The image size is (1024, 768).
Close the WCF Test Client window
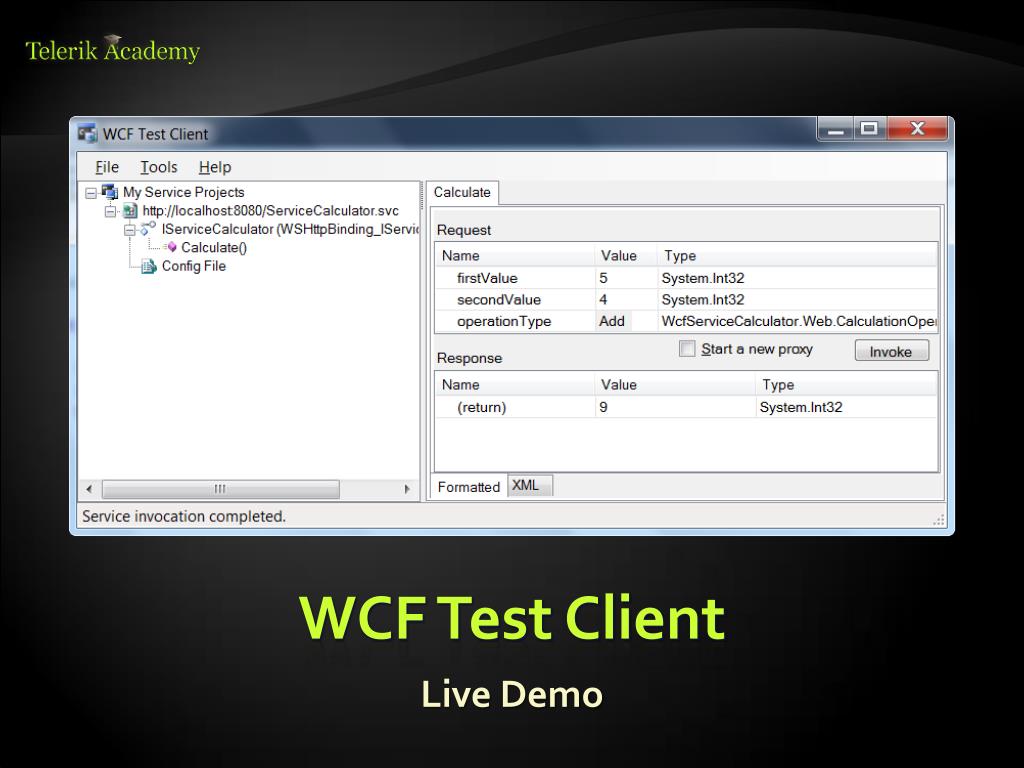point(917,129)
